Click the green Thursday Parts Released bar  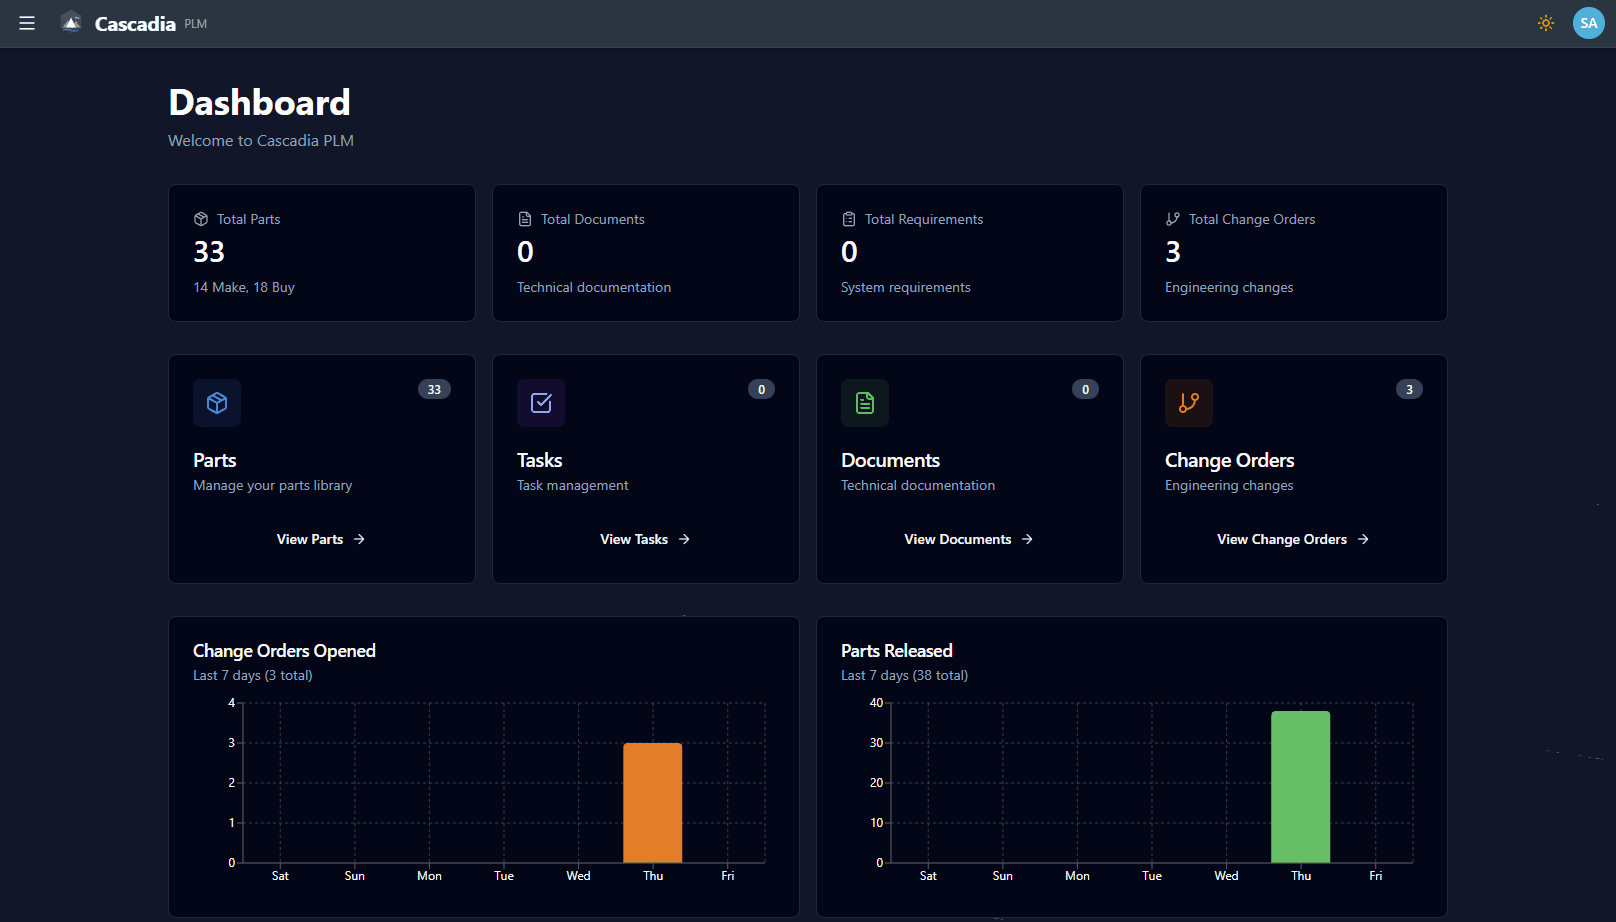(1300, 786)
